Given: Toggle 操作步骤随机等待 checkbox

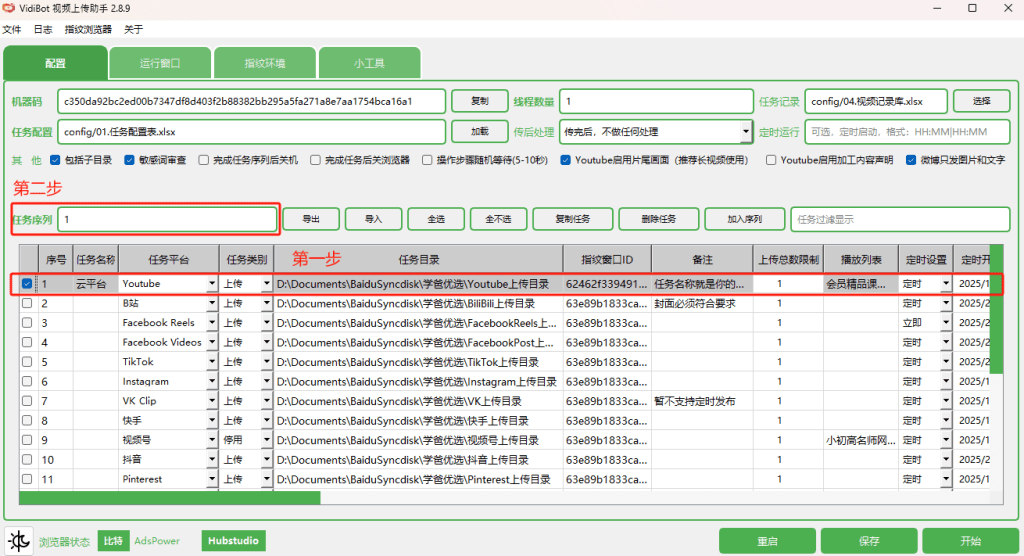Looking at the screenshot, I should pos(428,160).
